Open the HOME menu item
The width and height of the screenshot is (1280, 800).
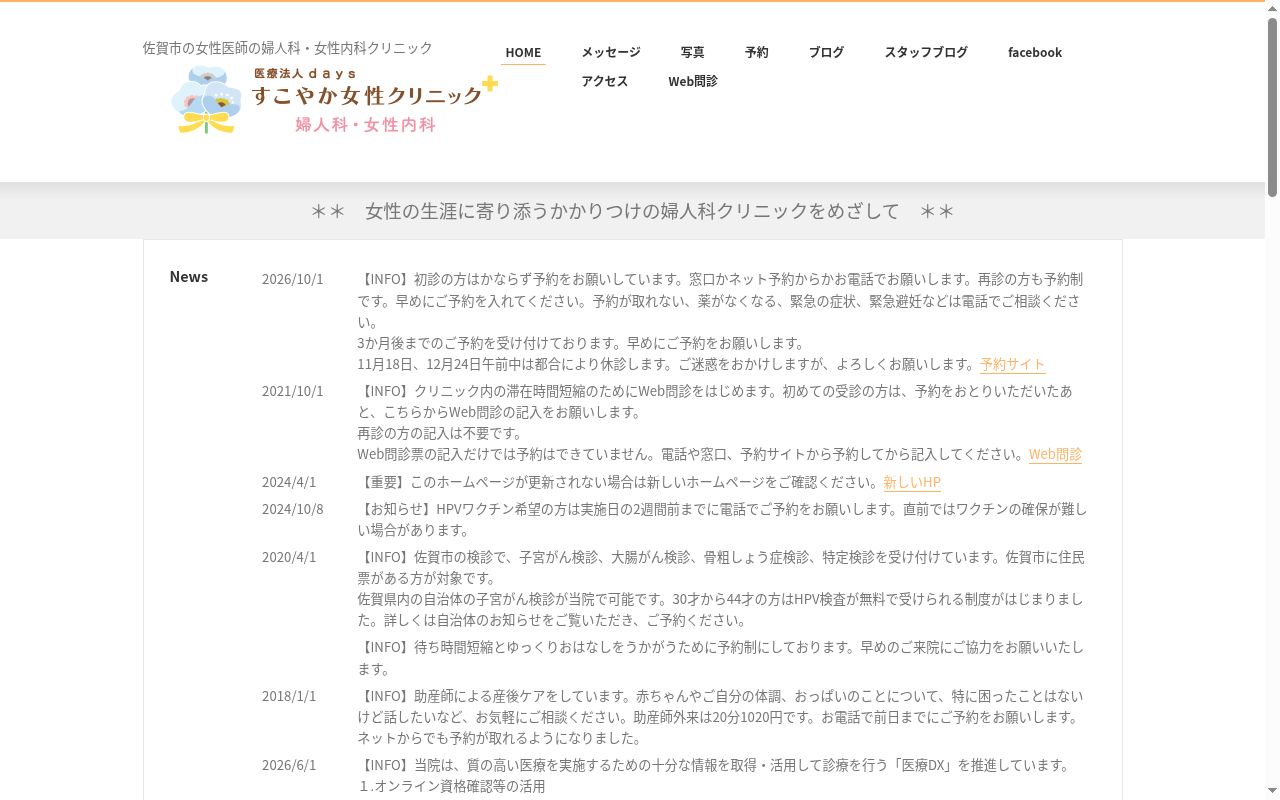click(523, 52)
